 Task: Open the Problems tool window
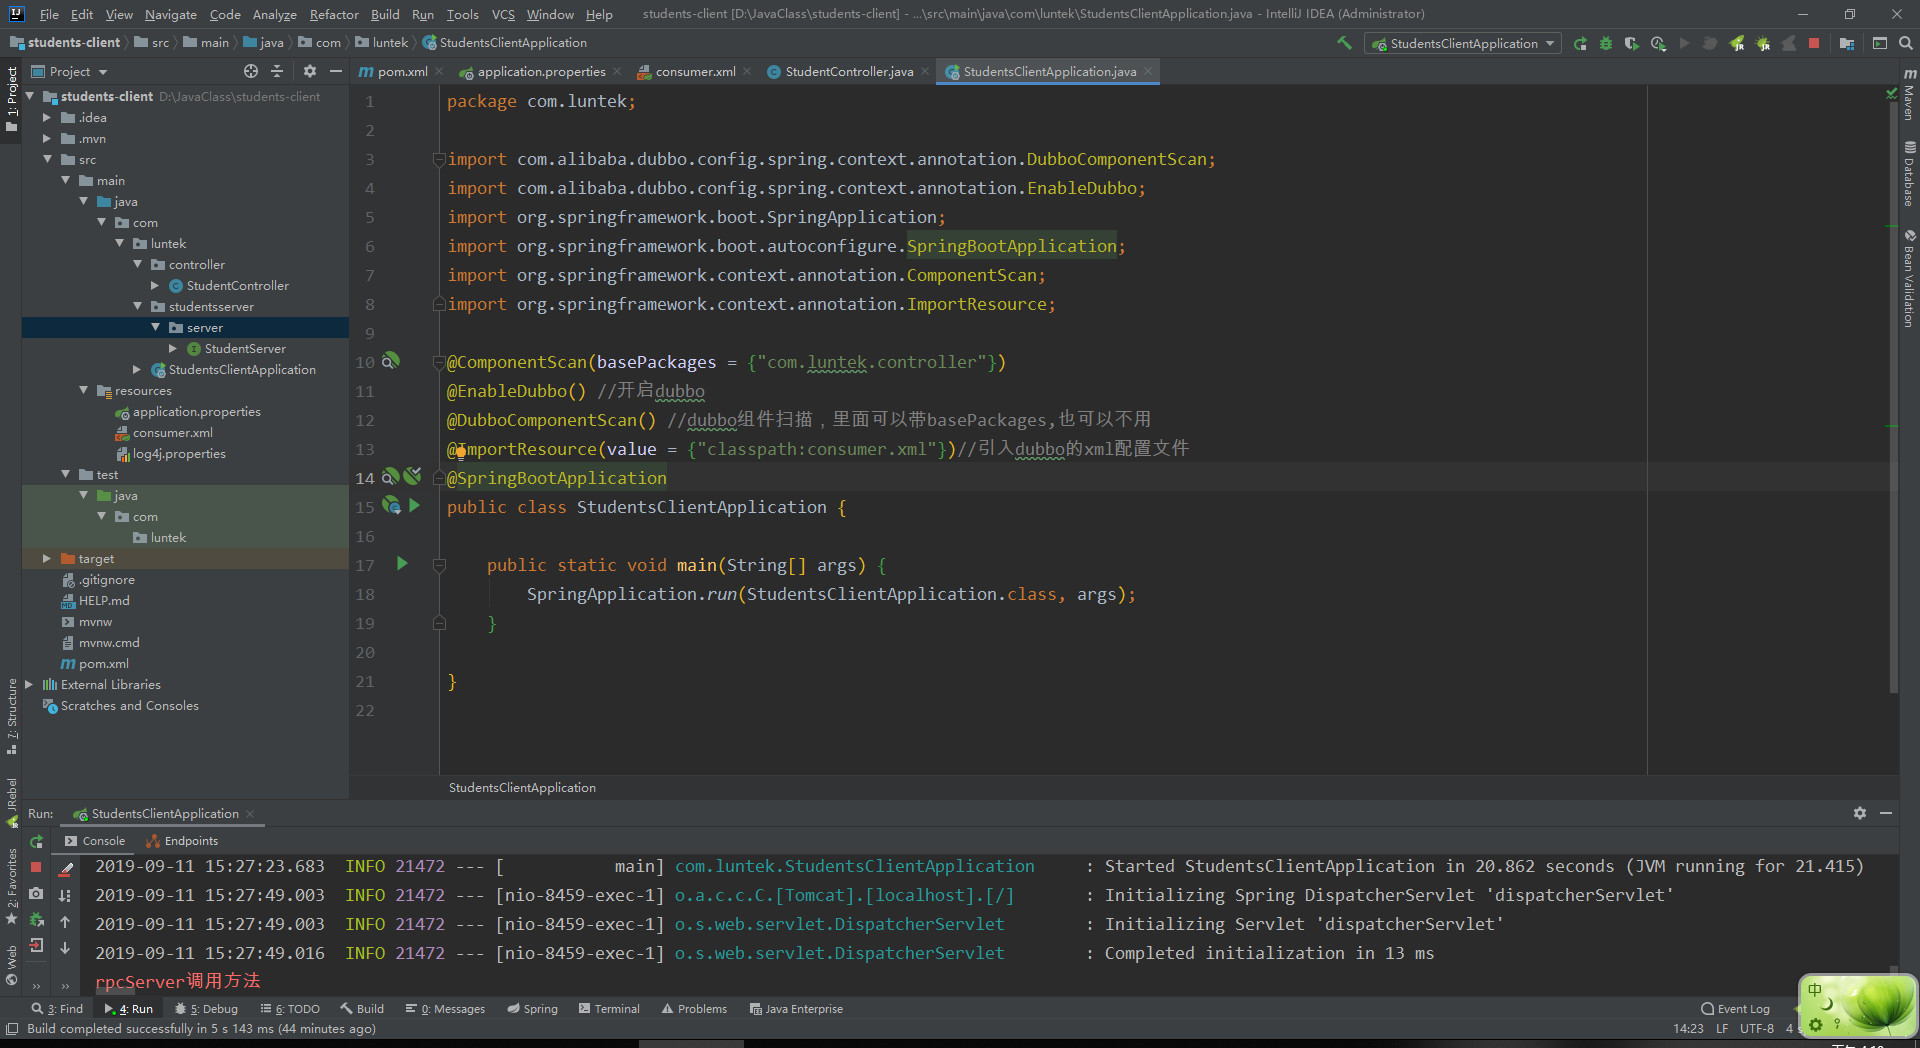point(694,1008)
